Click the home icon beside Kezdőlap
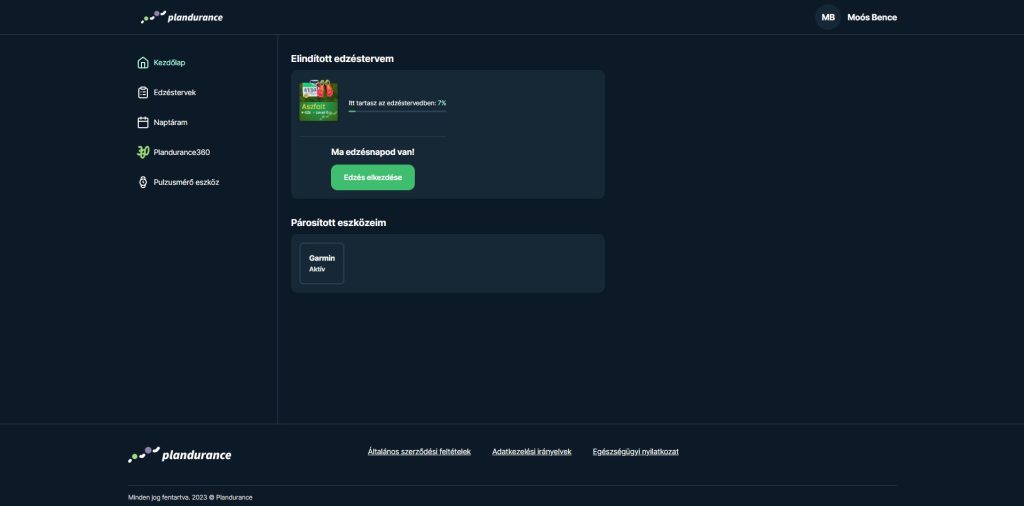Viewport: 1024px width, 506px height. pos(143,63)
